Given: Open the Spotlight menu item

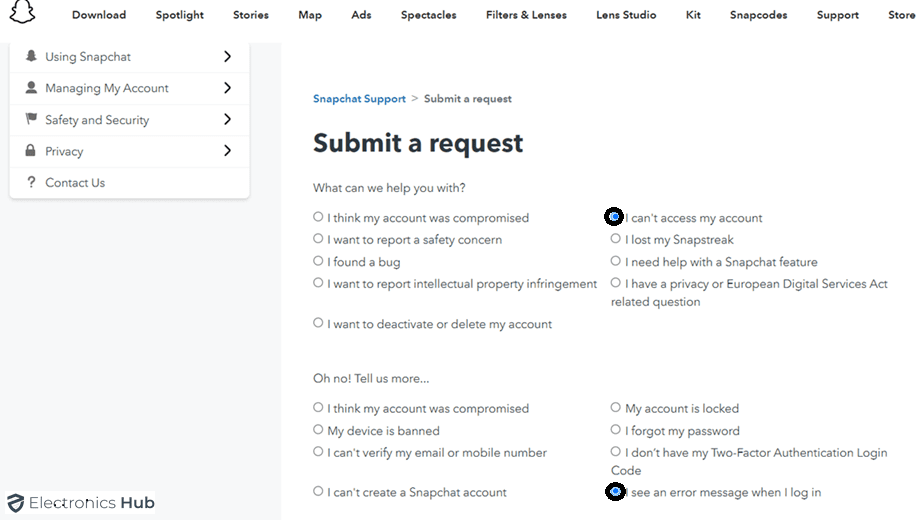Looking at the screenshot, I should tap(180, 15).
